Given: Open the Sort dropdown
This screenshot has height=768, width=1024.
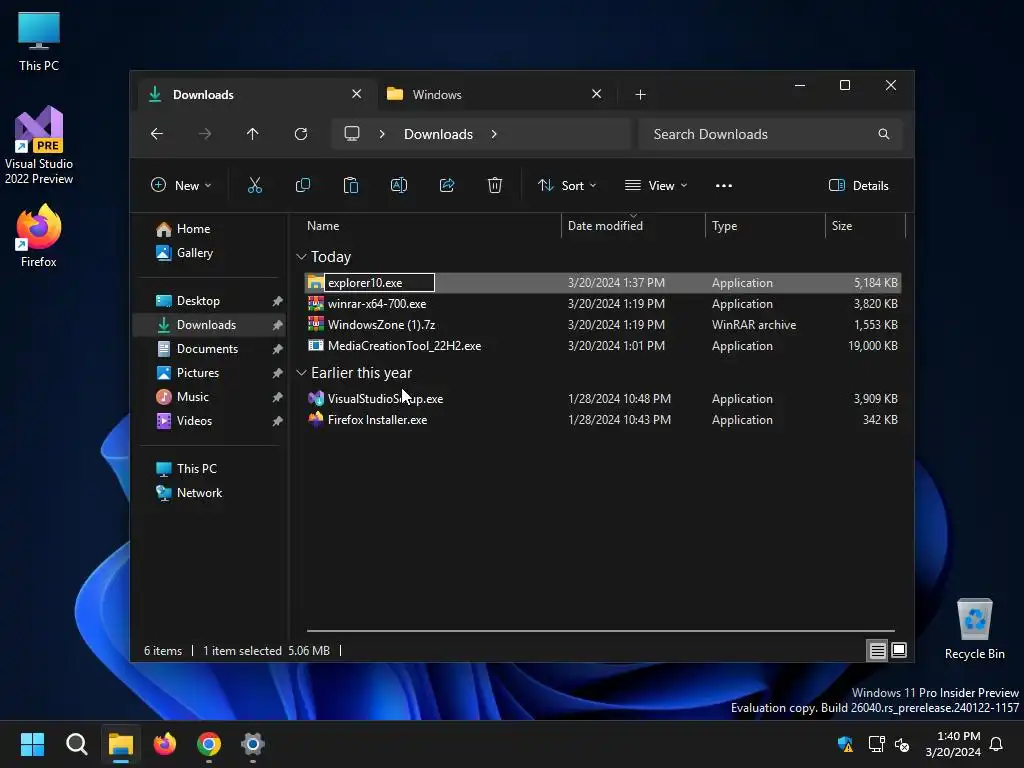Looking at the screenshot, I should 567,185.
